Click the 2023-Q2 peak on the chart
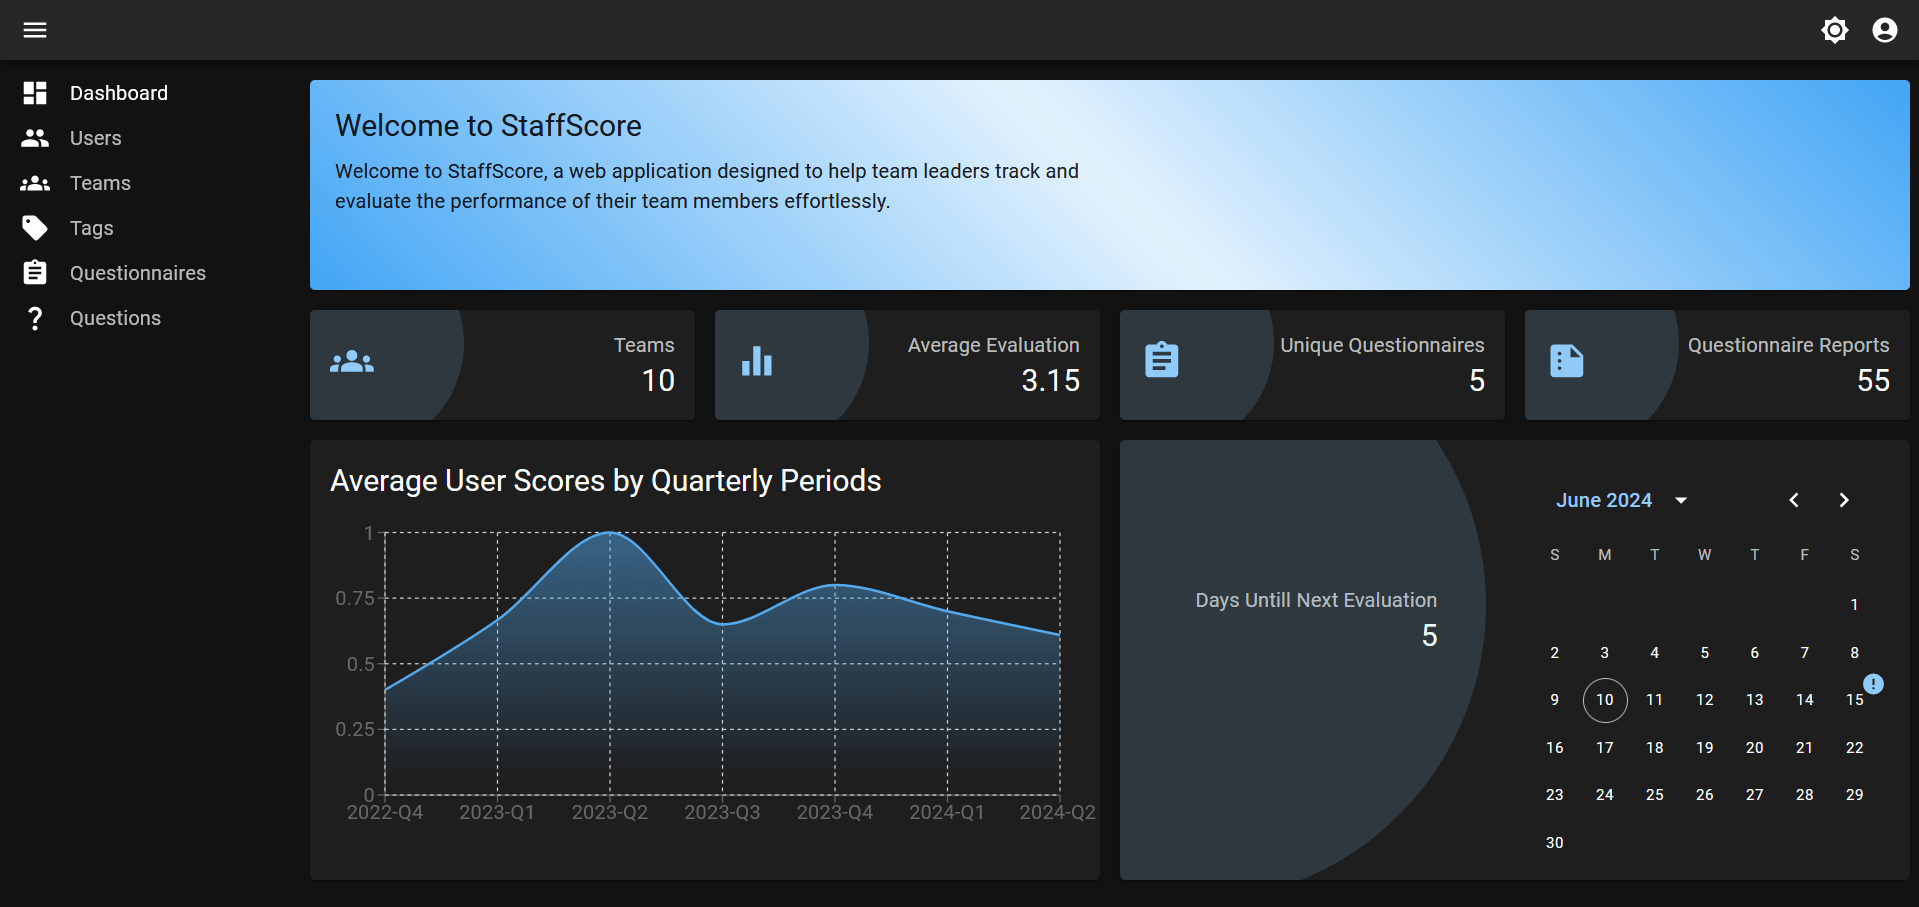 (x=610, y=533)
